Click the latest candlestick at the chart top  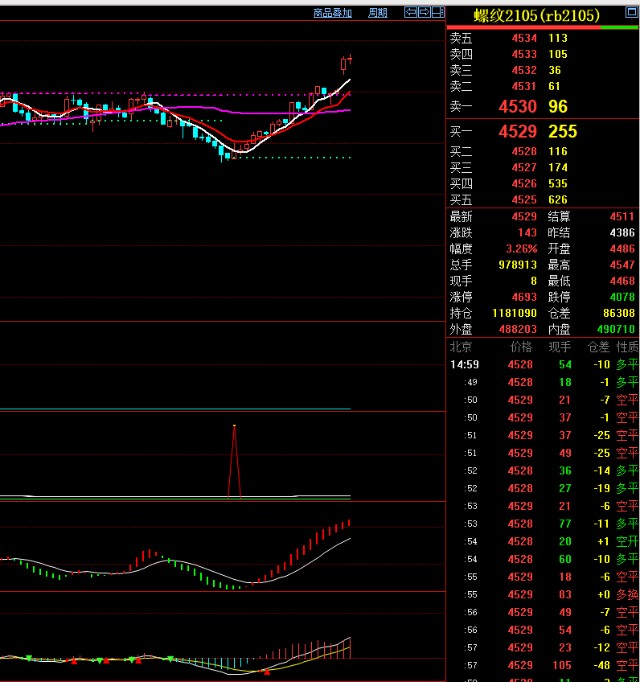point(345,64)
